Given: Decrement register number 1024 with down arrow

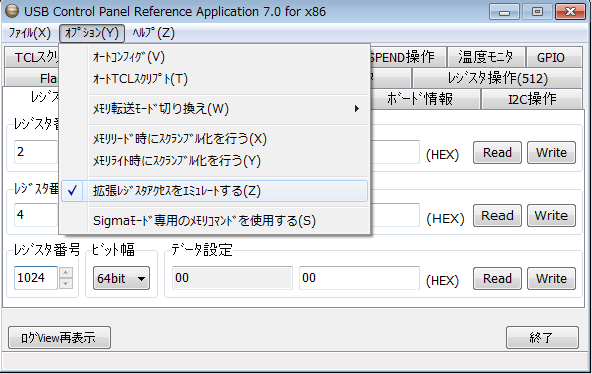Looking at the screenshot, I should (66, 283).
